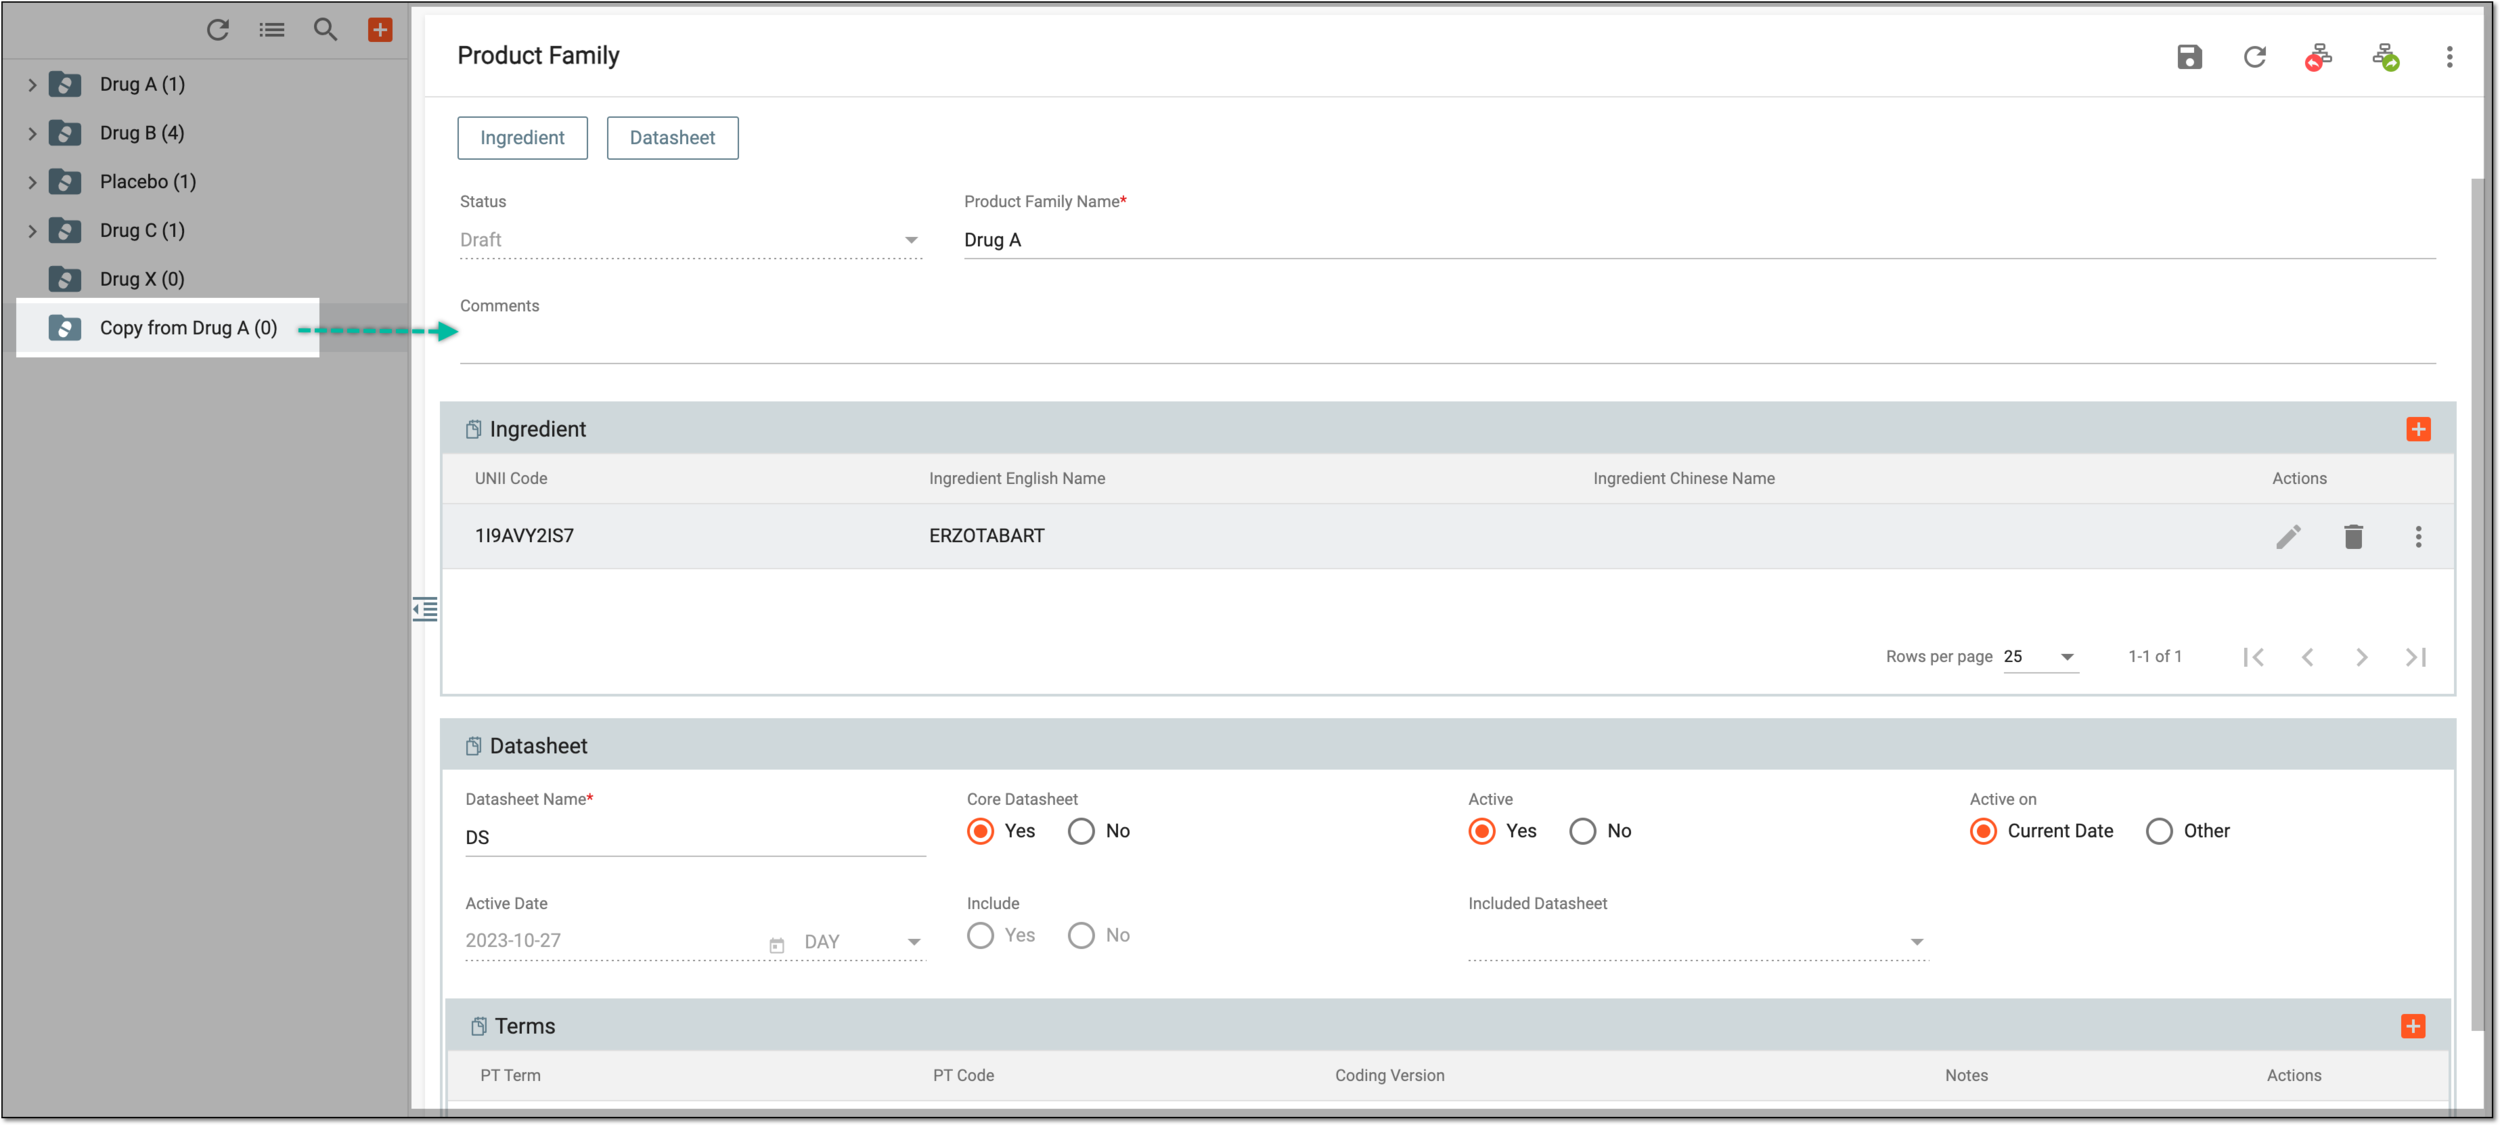Click the save disk icon
This screenshot has width=2500, height=1125.
pos(2189,57)
